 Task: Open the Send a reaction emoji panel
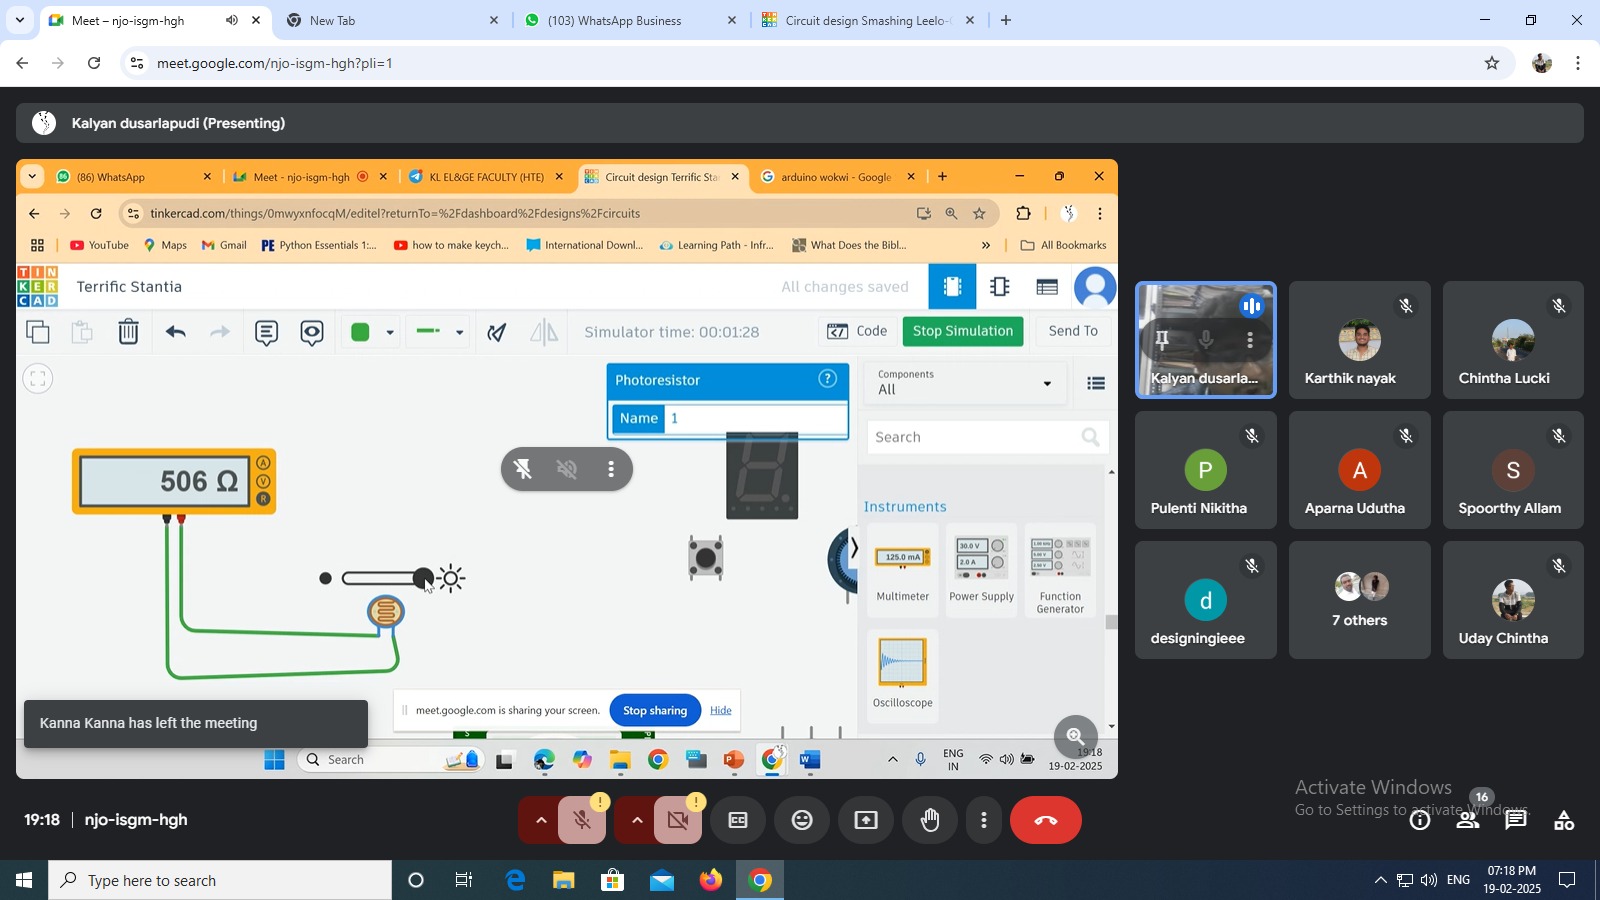[x=802, y=821]
